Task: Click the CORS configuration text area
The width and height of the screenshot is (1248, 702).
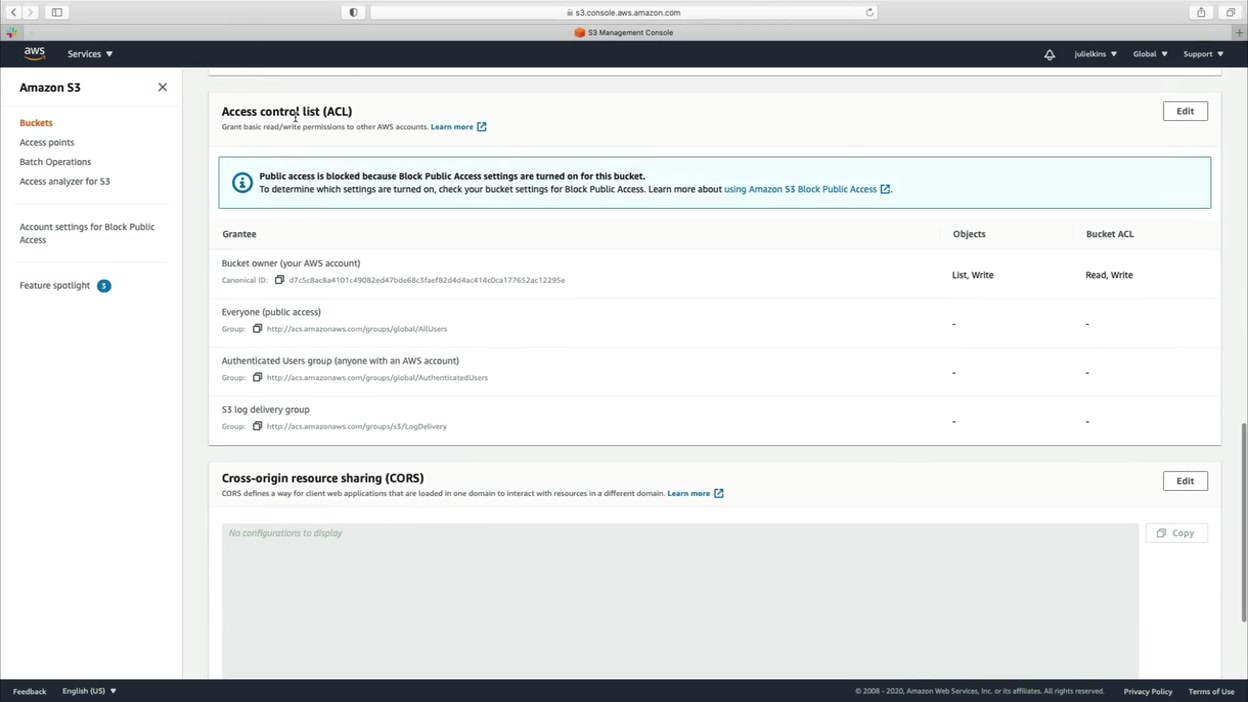Action: [x=680, y=601]
